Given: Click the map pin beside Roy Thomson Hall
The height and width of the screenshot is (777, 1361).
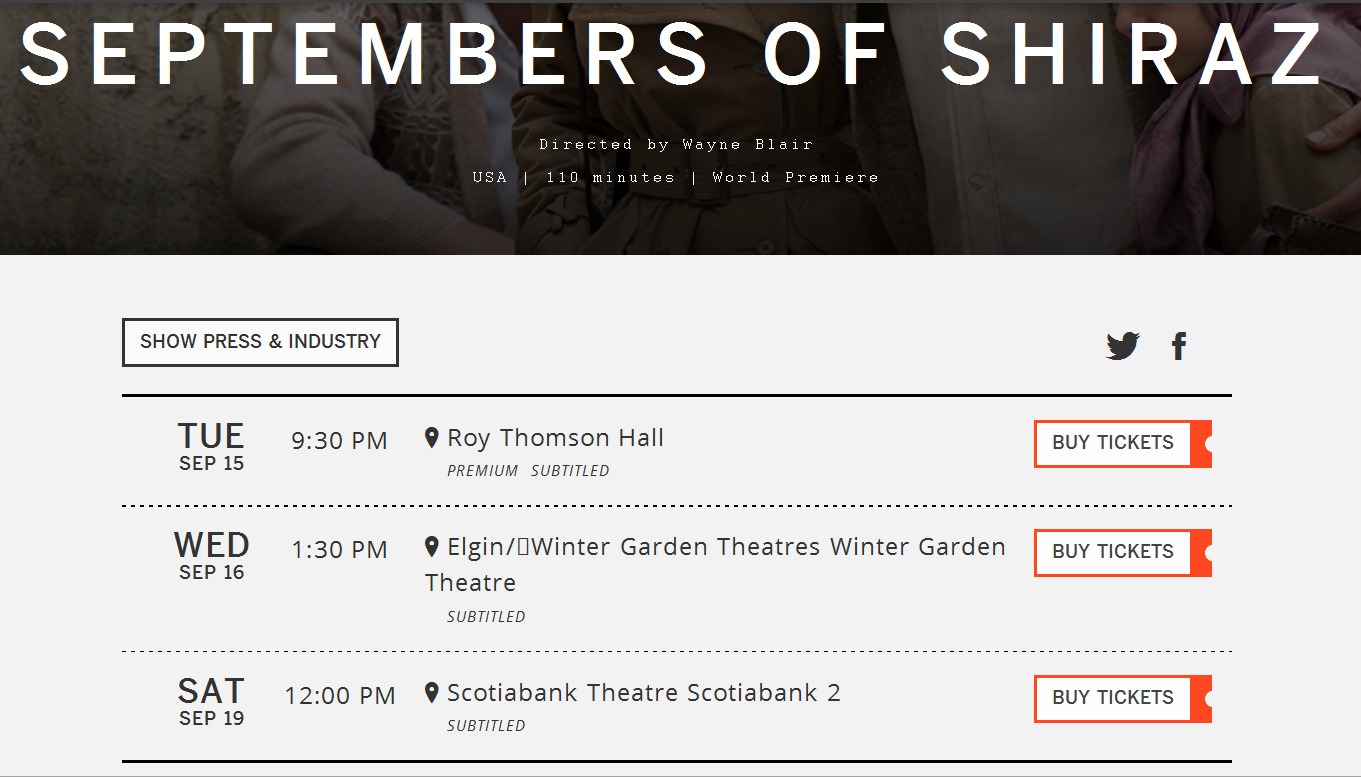Looking at the screenshot, I should tap(432, 438).
